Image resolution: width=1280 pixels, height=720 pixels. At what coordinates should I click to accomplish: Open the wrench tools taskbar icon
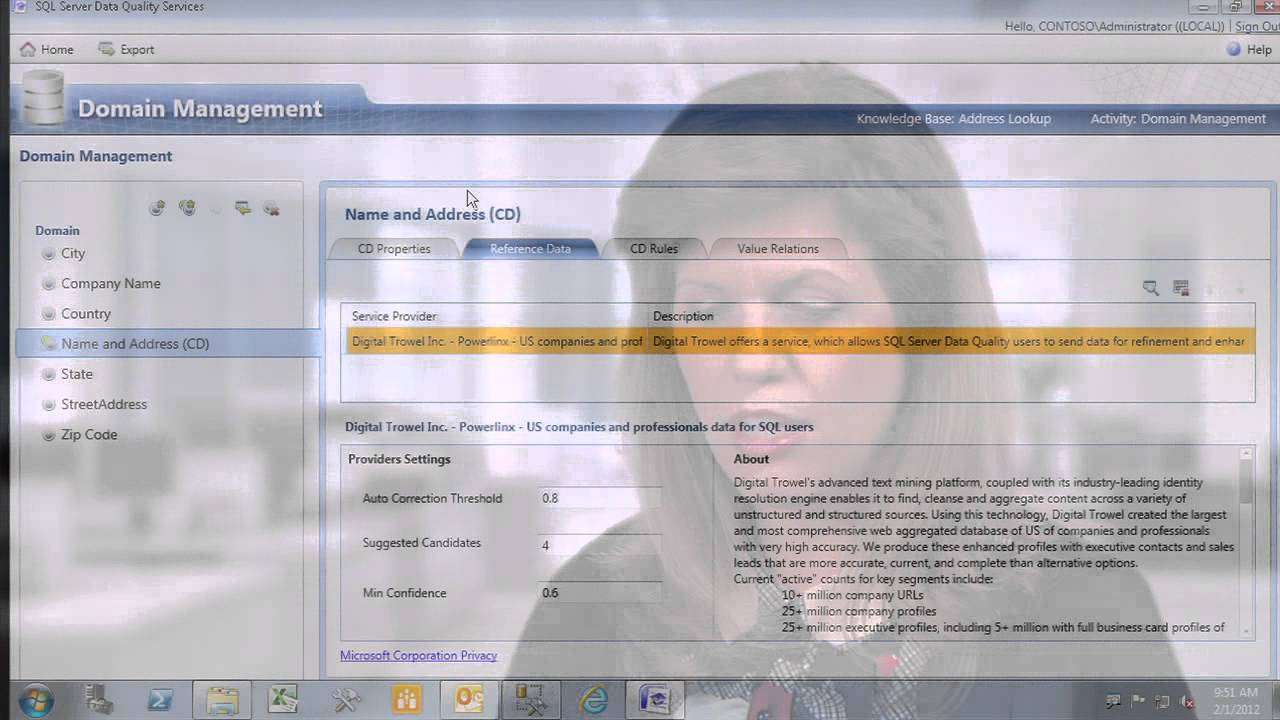point(346,700)
